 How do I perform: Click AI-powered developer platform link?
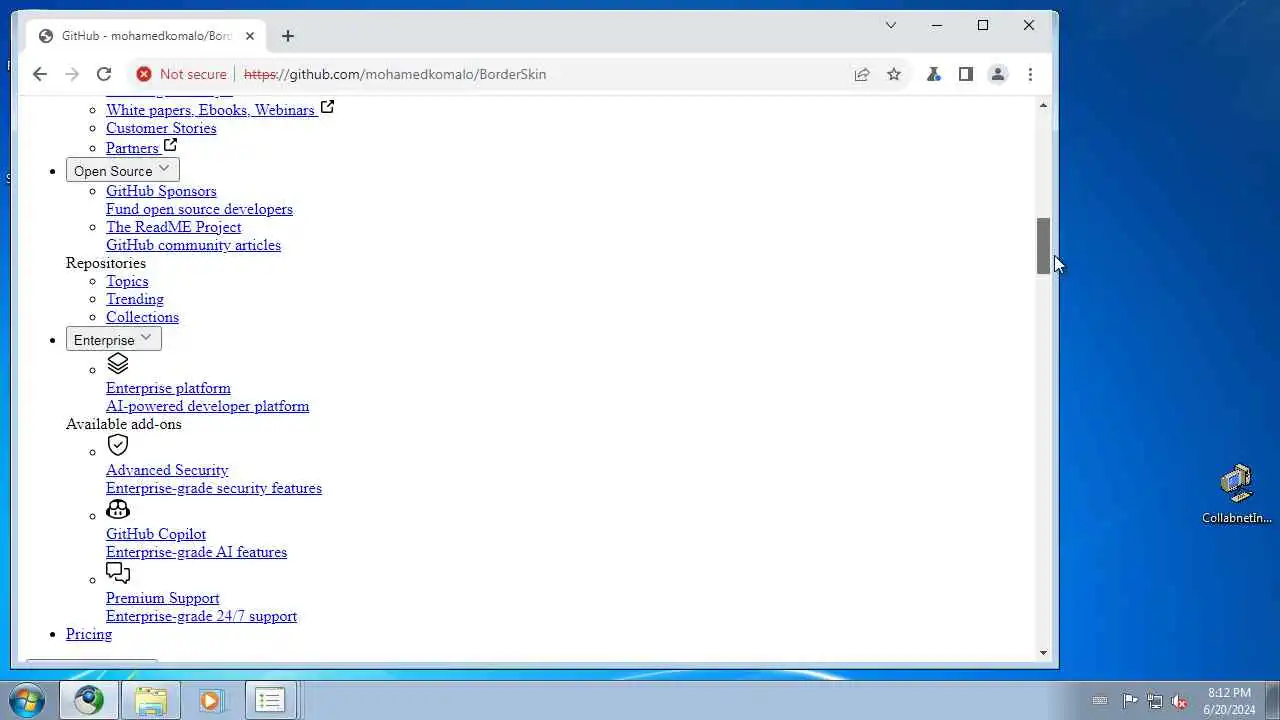207,406
